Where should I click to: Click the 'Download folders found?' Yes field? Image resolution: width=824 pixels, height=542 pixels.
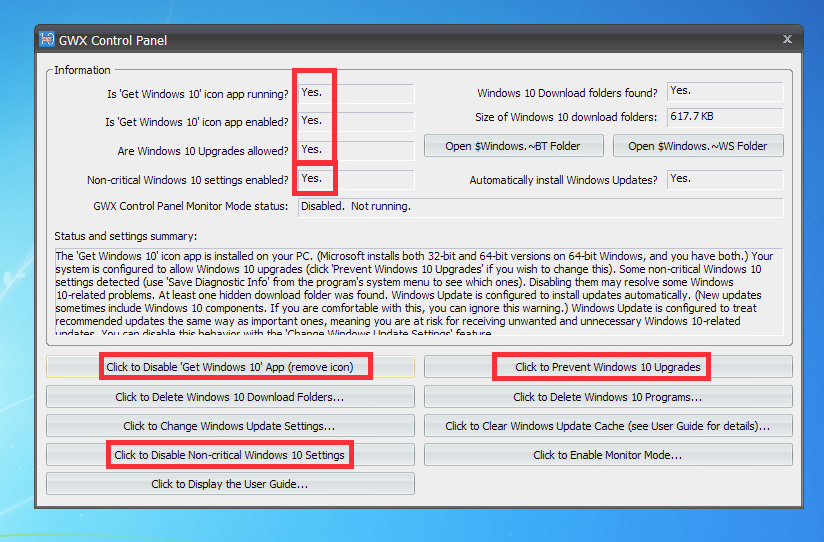(x=725, y=91)
